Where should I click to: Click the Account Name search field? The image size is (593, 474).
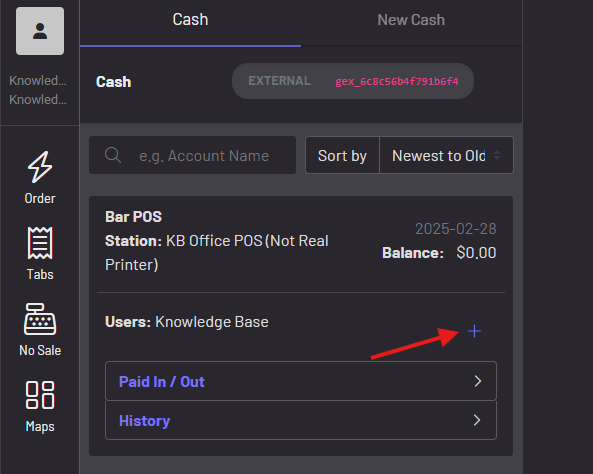point(192,155)
